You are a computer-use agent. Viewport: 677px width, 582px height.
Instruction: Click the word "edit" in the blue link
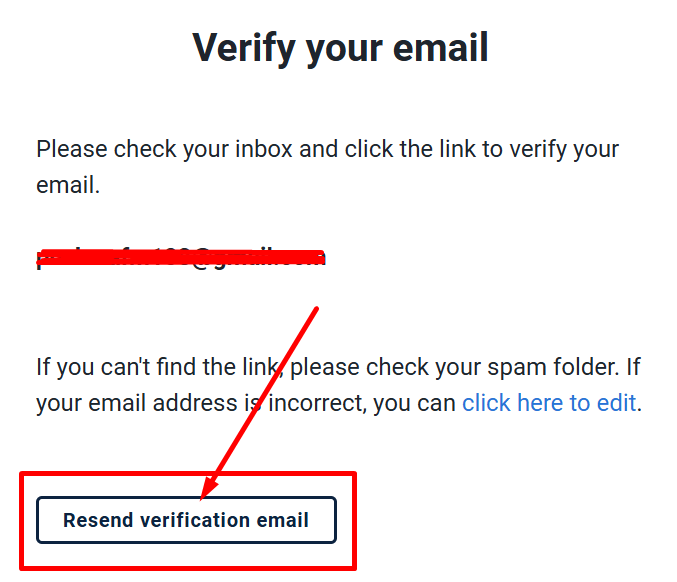(x=616, y=403)
